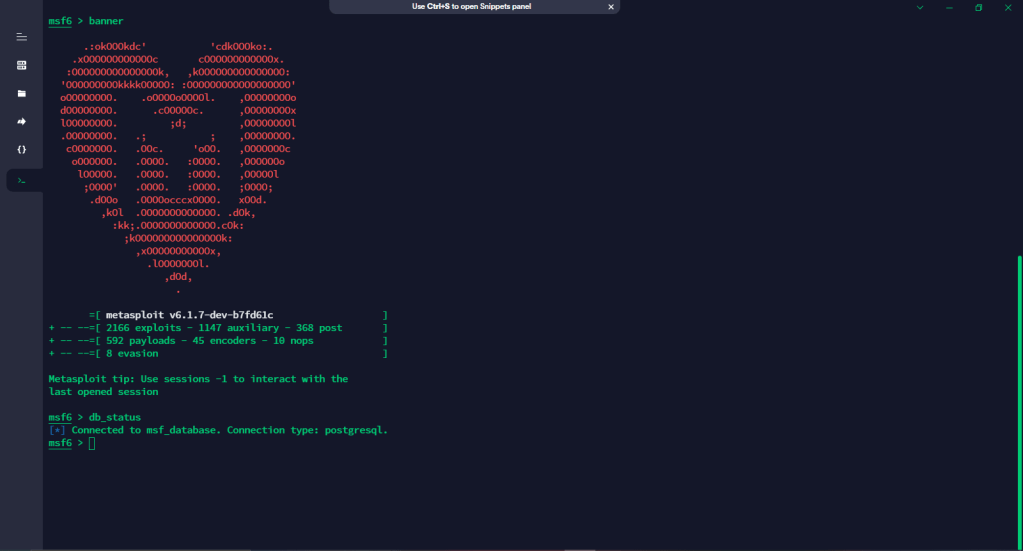Click the 'Metasploit tip' message line
This screenshot has height=551, width=1023.
click(198, 379)
